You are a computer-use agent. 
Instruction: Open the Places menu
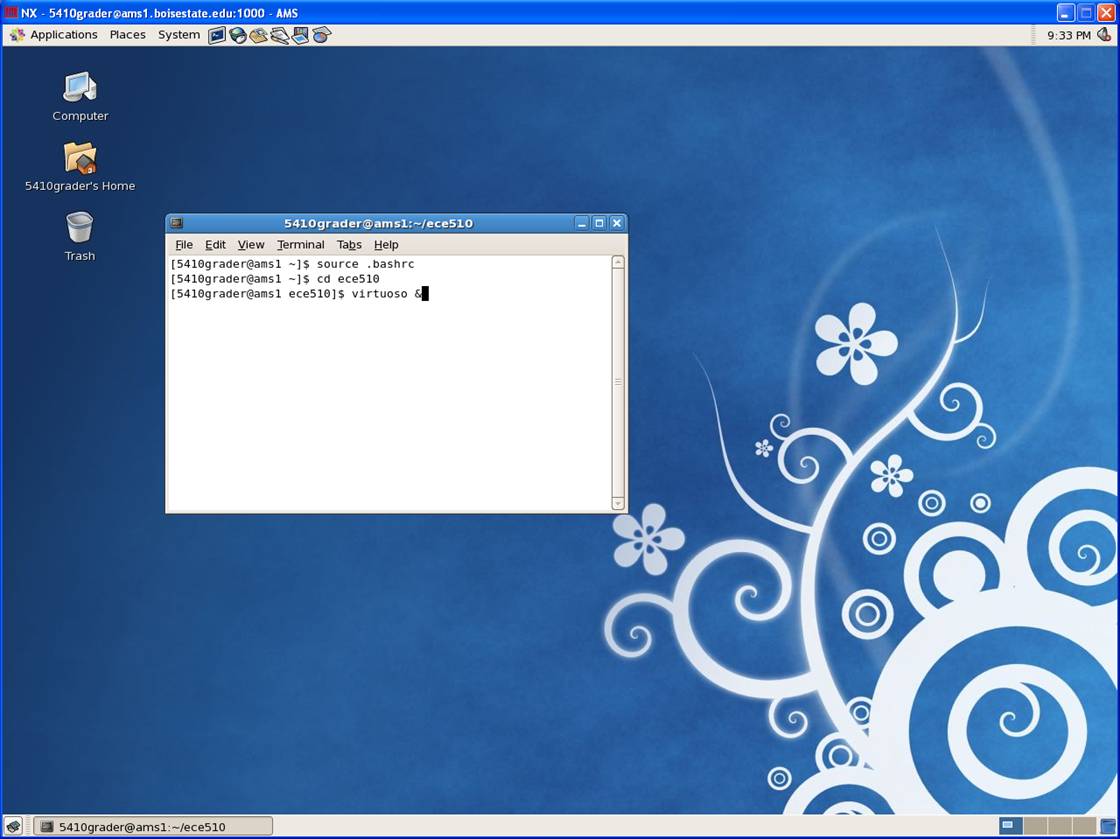pos(127,35)
